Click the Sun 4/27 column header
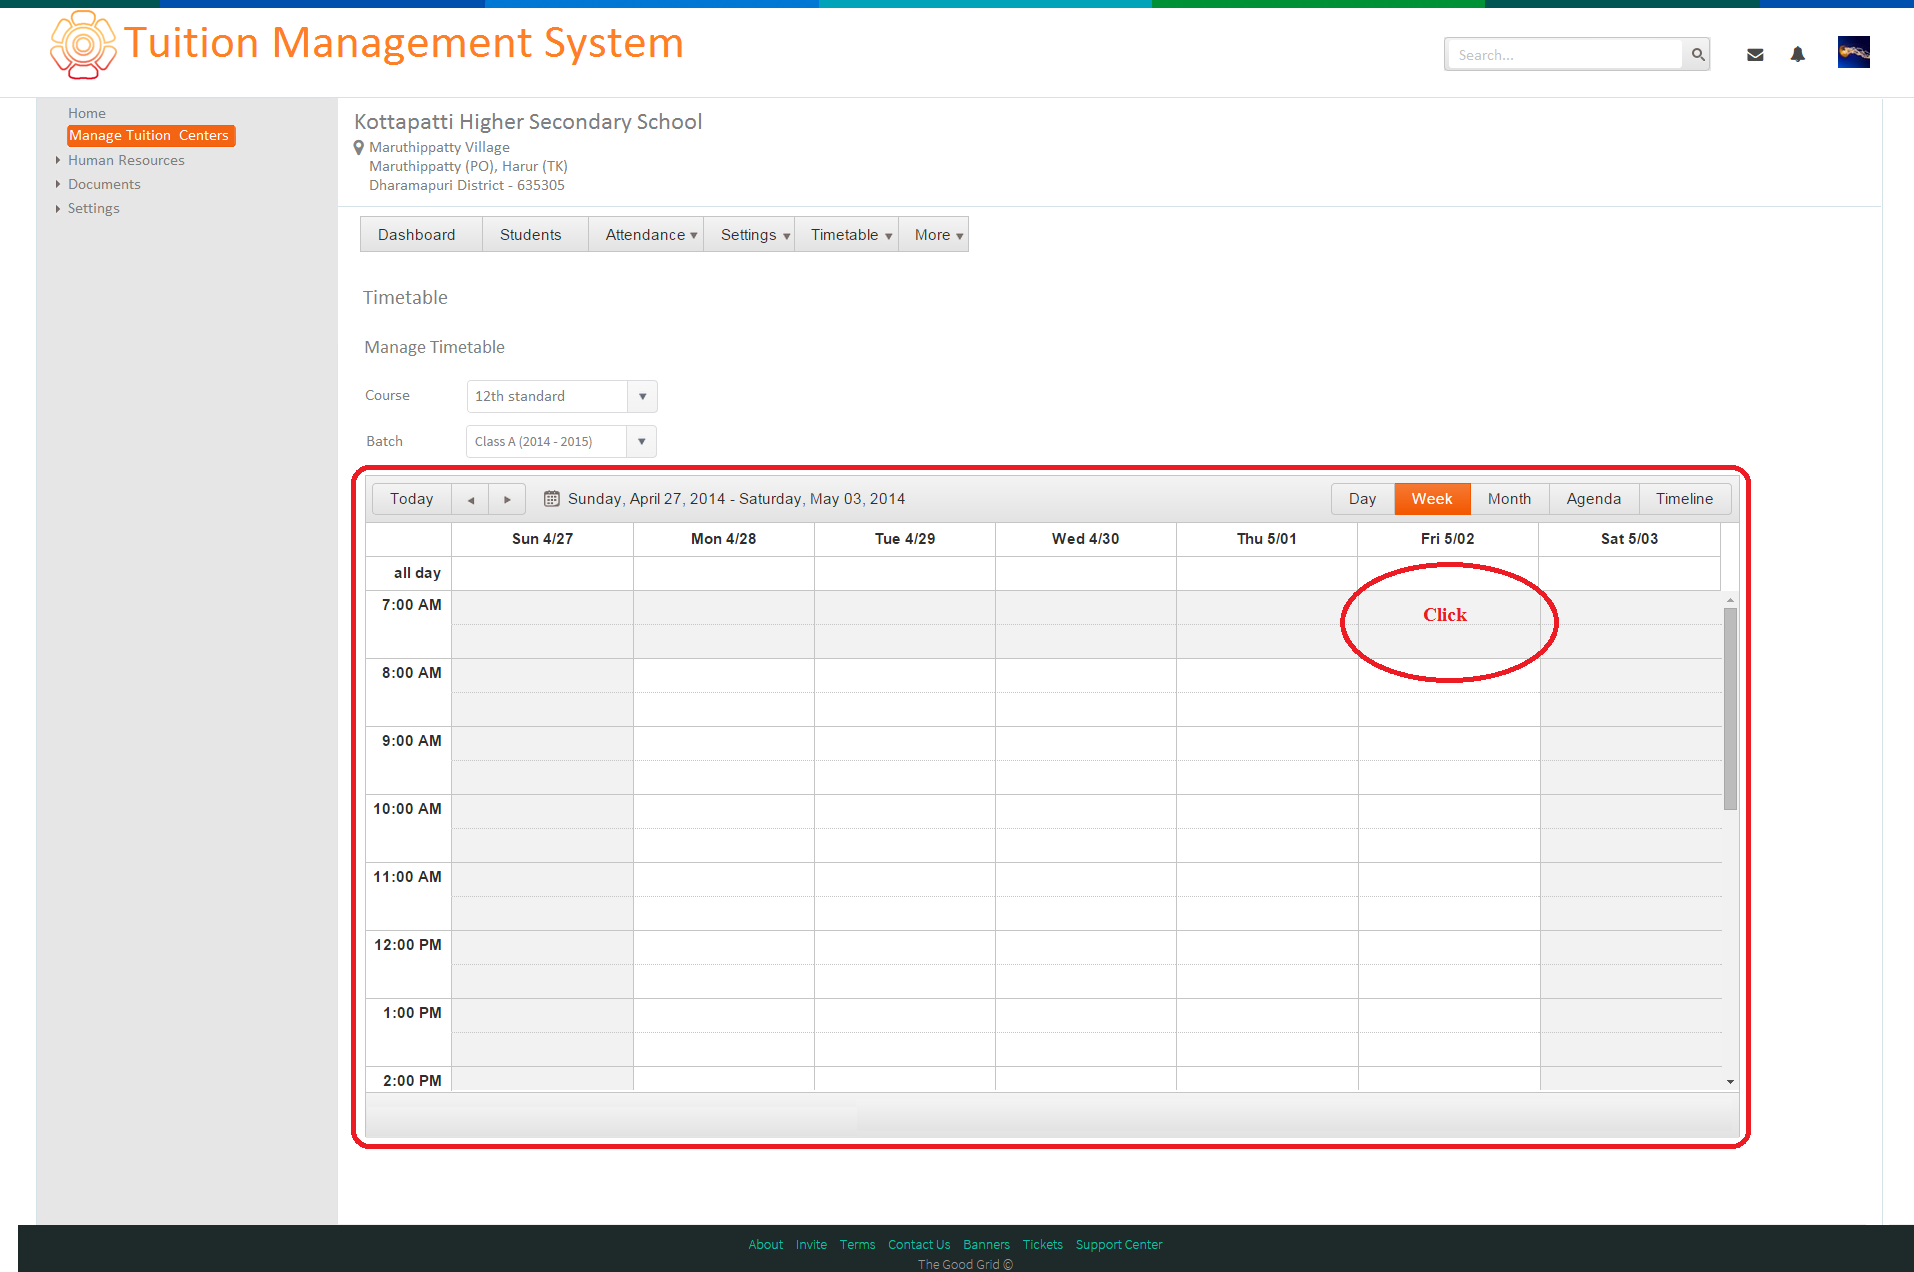This screenshot has width=1914, height=1272. [x=542, y=539]
